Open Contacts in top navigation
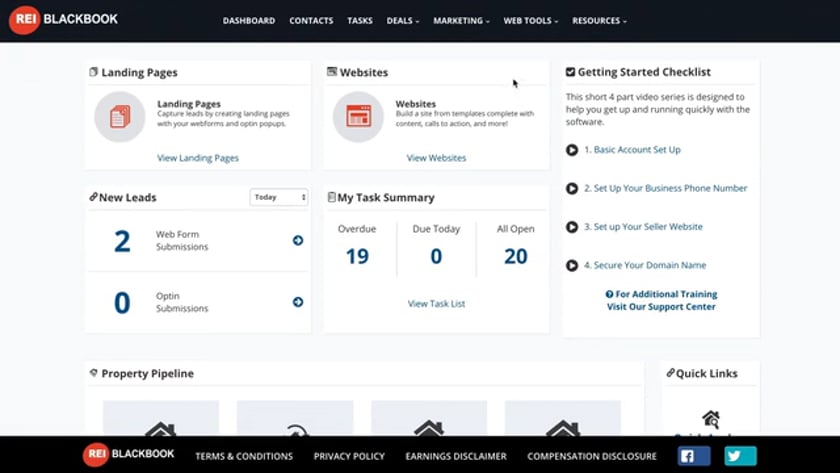This screenshot has width=840, height=473. pos(311,21)
